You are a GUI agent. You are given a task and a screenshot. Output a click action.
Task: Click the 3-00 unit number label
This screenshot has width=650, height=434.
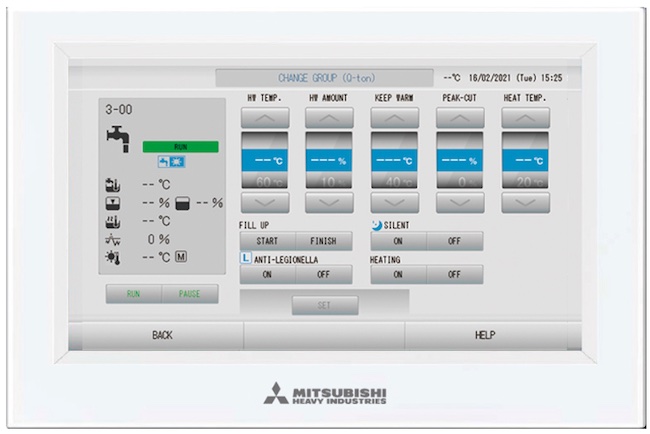(x=119, y=109)
